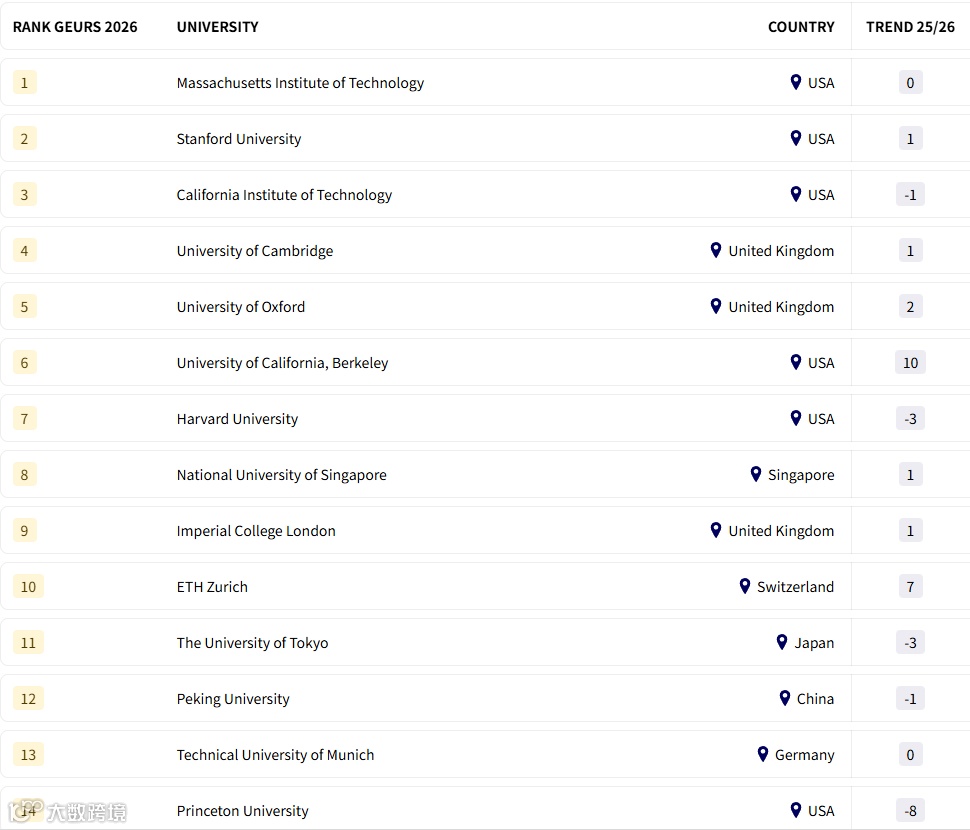Click the pin icon in the University of Cambridge row

pyautogui.click(x=716, y=250)
